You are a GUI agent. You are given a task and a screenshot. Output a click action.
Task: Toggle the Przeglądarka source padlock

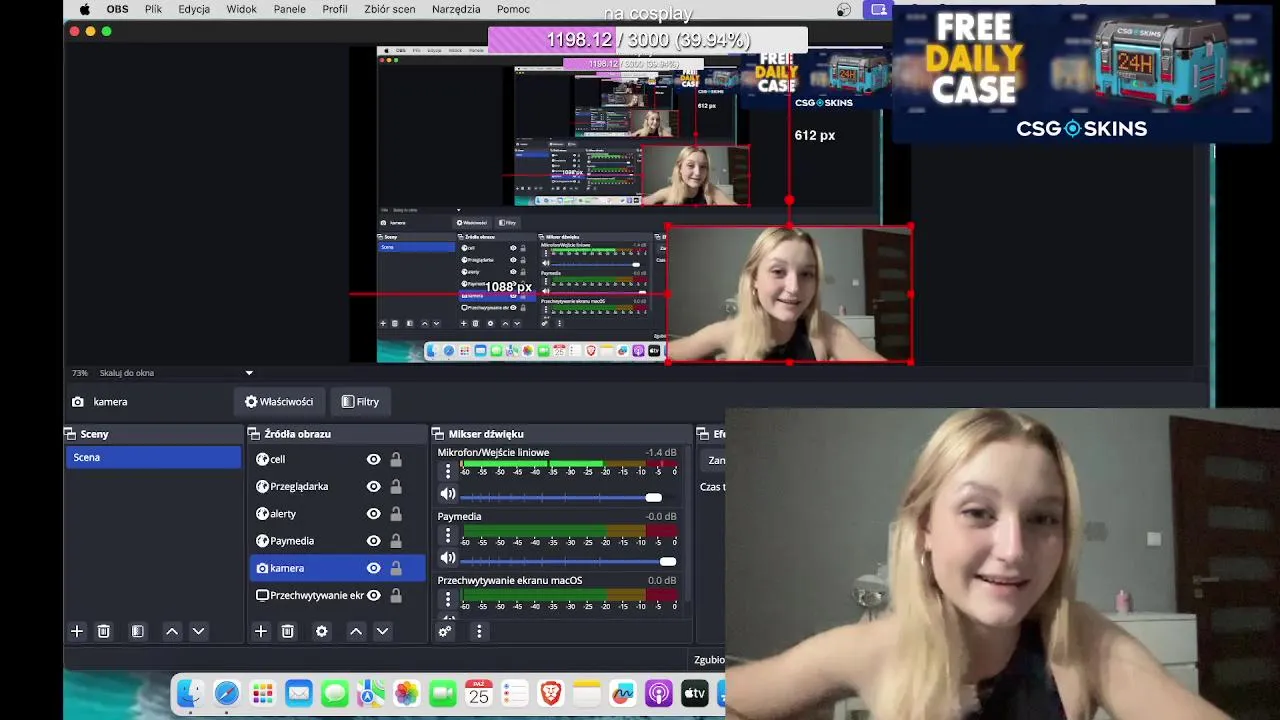coord(396,486)
